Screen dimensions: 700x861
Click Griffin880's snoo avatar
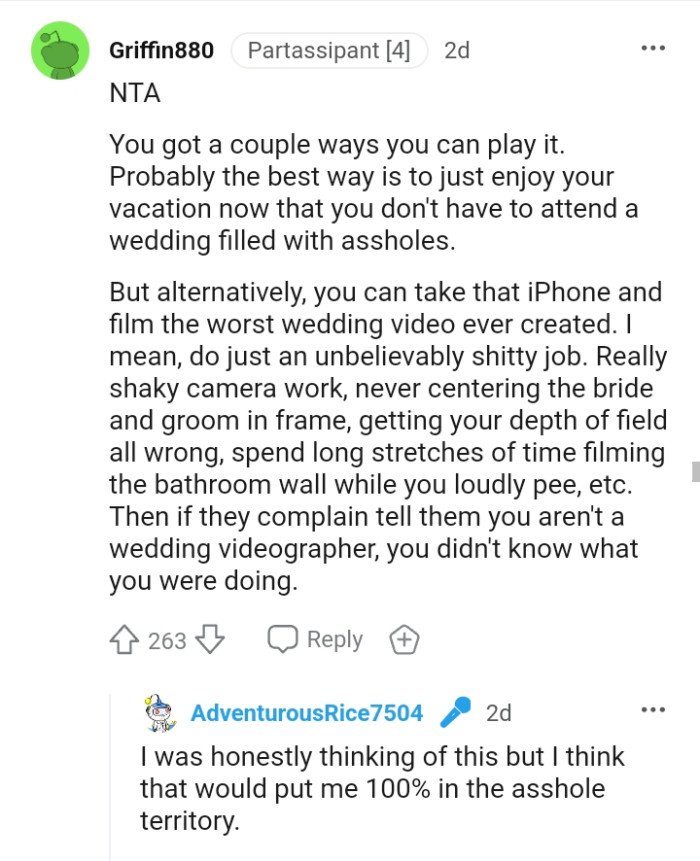[x=60, y=49]
